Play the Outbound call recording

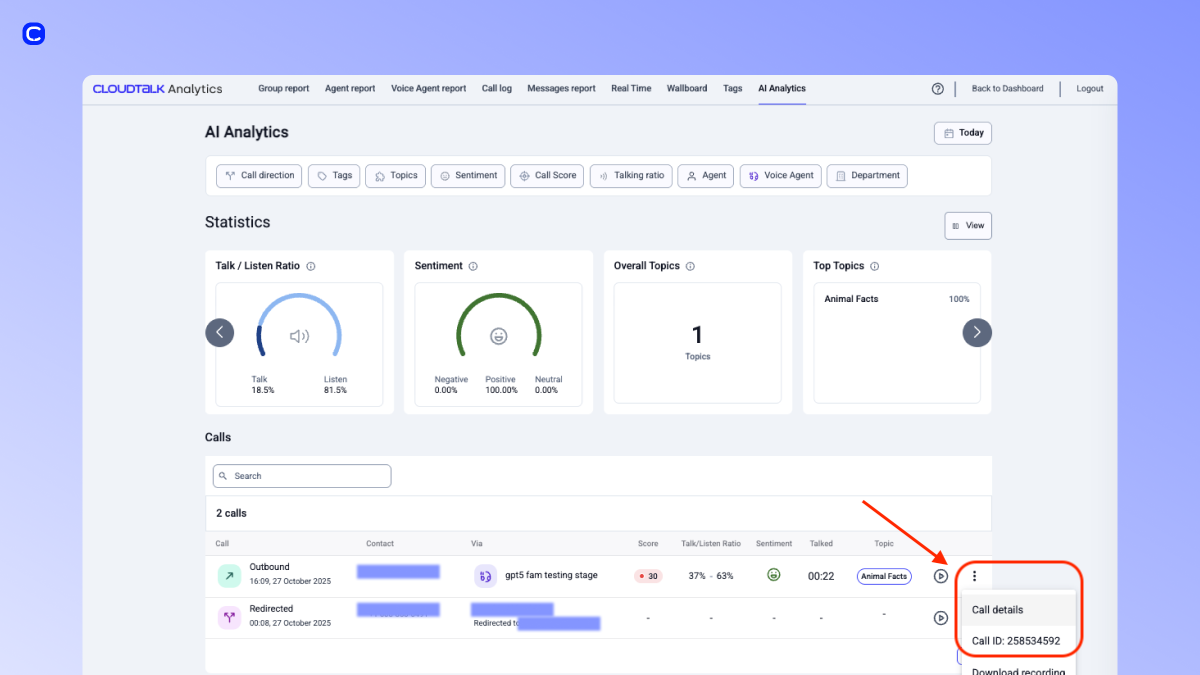pyautogui.click(x=940, y=576)
